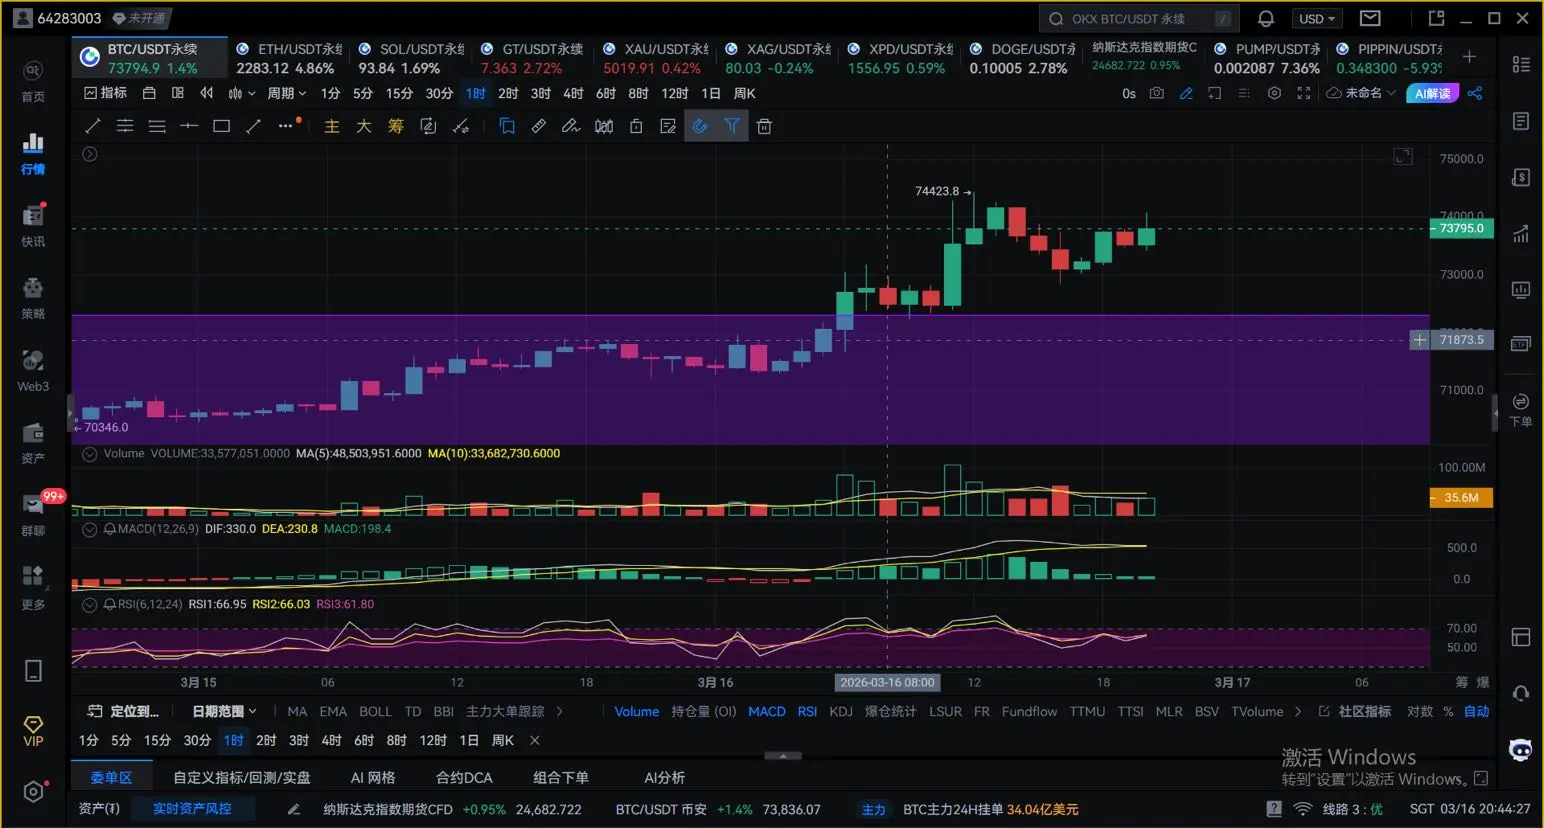
Task: Open the 委单区 order area tab
Action: pos(111,777)
